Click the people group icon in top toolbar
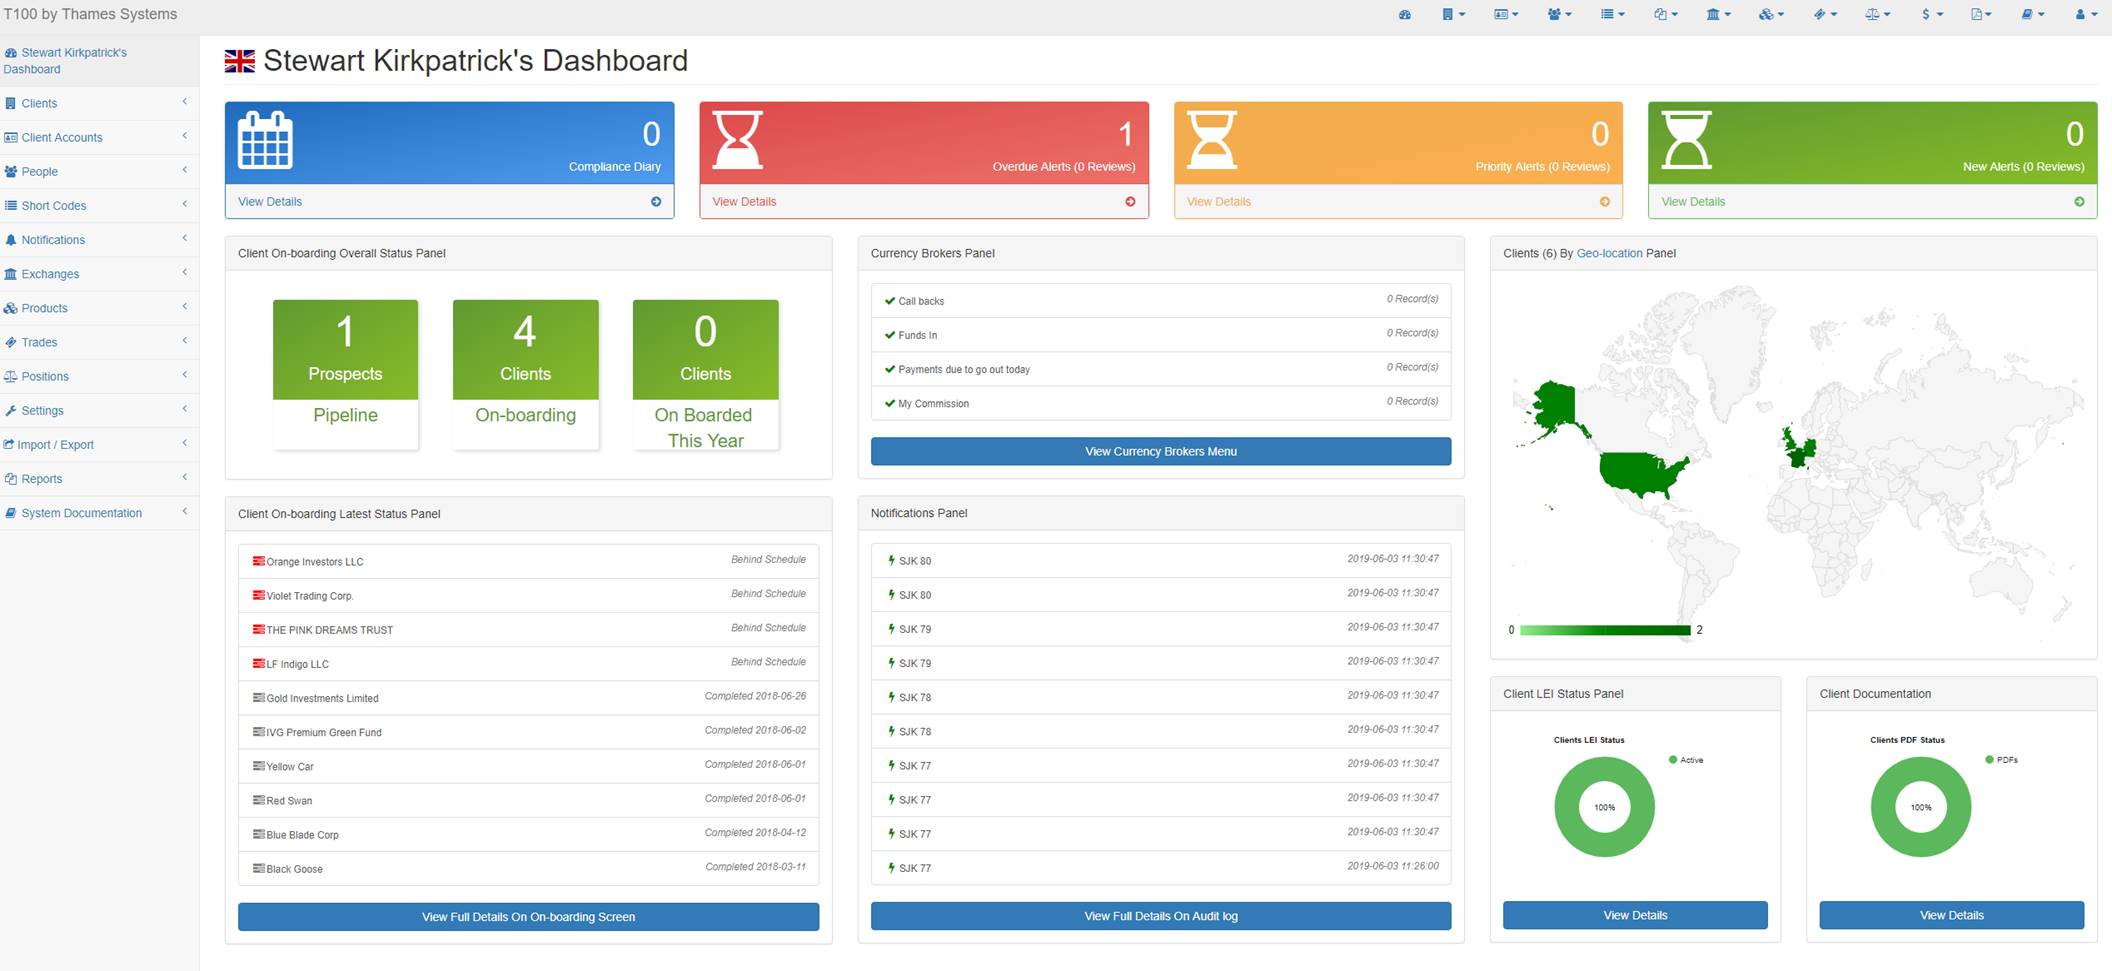 1558,15
